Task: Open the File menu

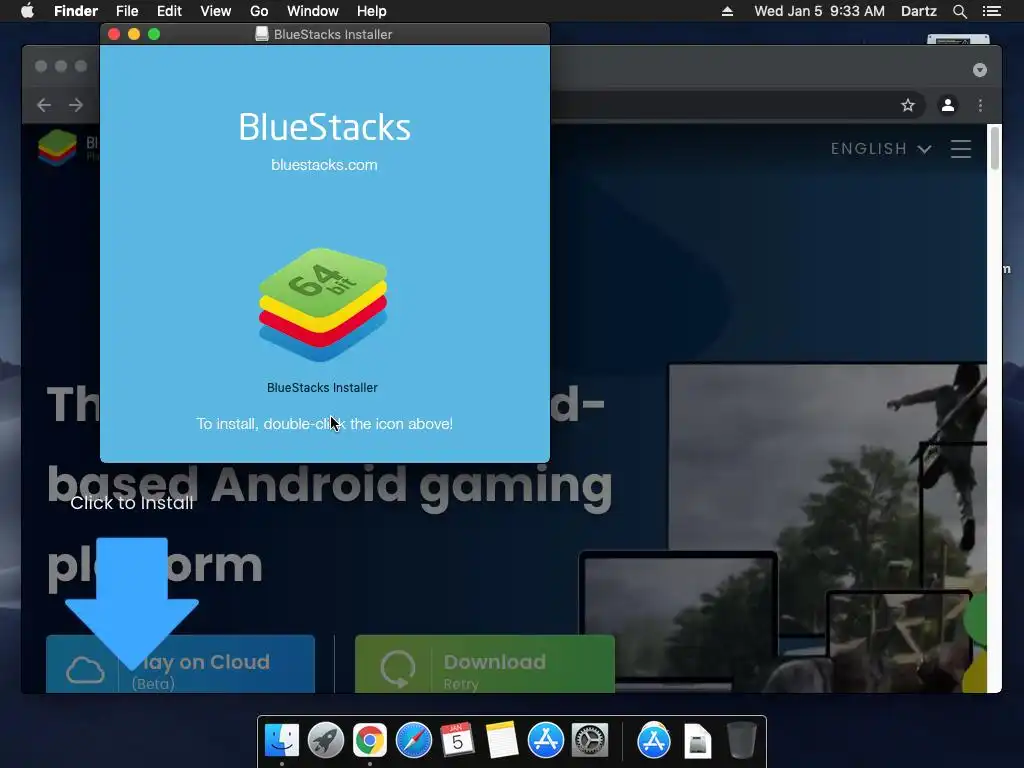Action: tap(127, 11)
